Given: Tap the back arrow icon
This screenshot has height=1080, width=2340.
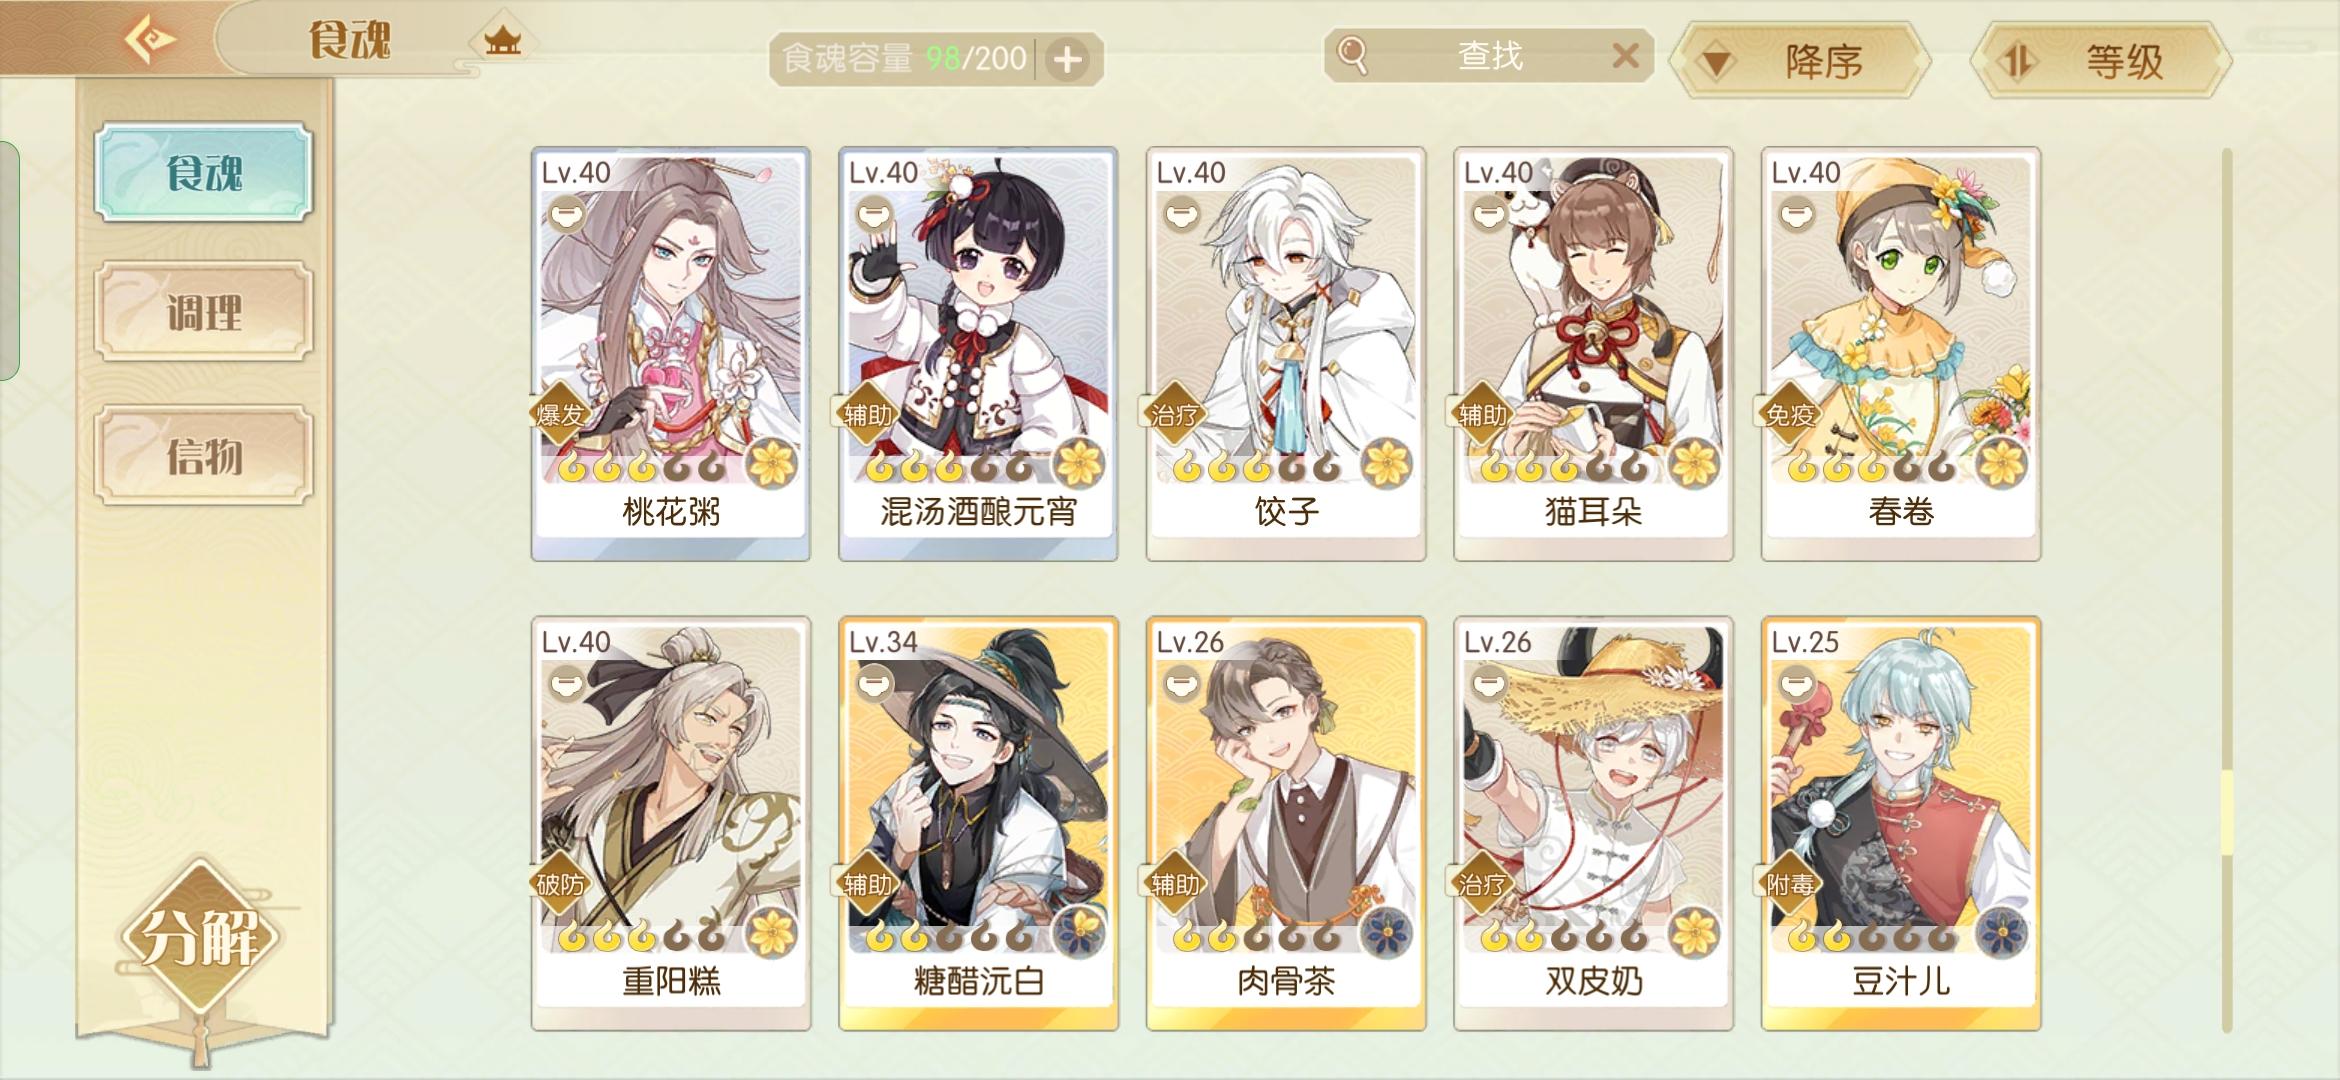Looking at the screenshot, I should tap(149, 40).
